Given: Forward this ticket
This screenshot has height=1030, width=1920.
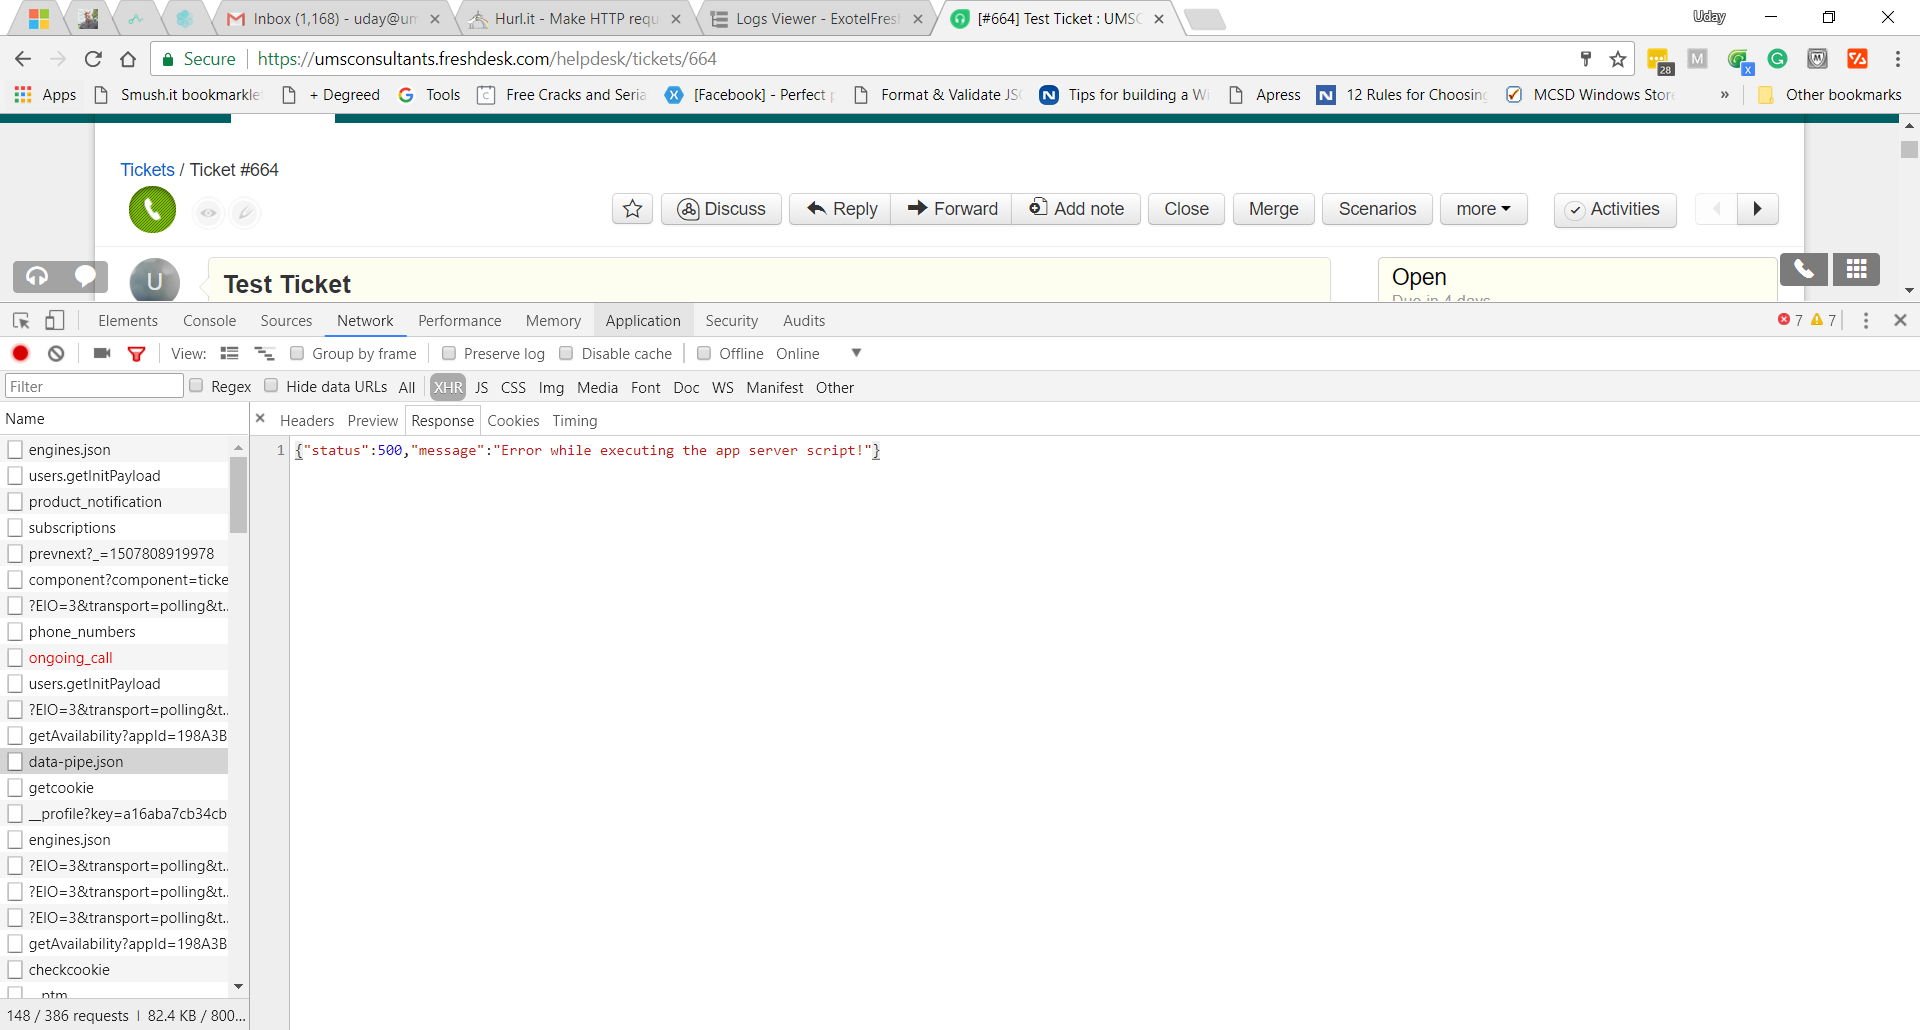Looking at the screenshot, I should (952, 209).
